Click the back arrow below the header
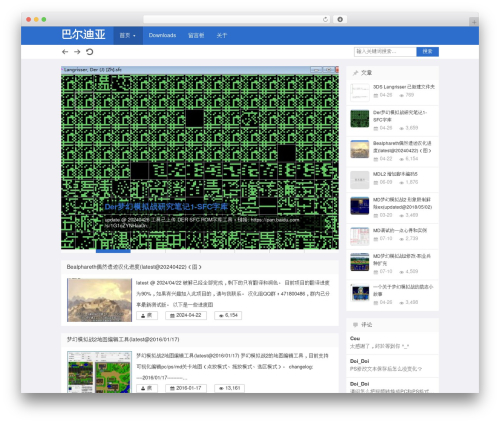Image resolution: width=500 pixels, height=423 pixels. point(65,52)
